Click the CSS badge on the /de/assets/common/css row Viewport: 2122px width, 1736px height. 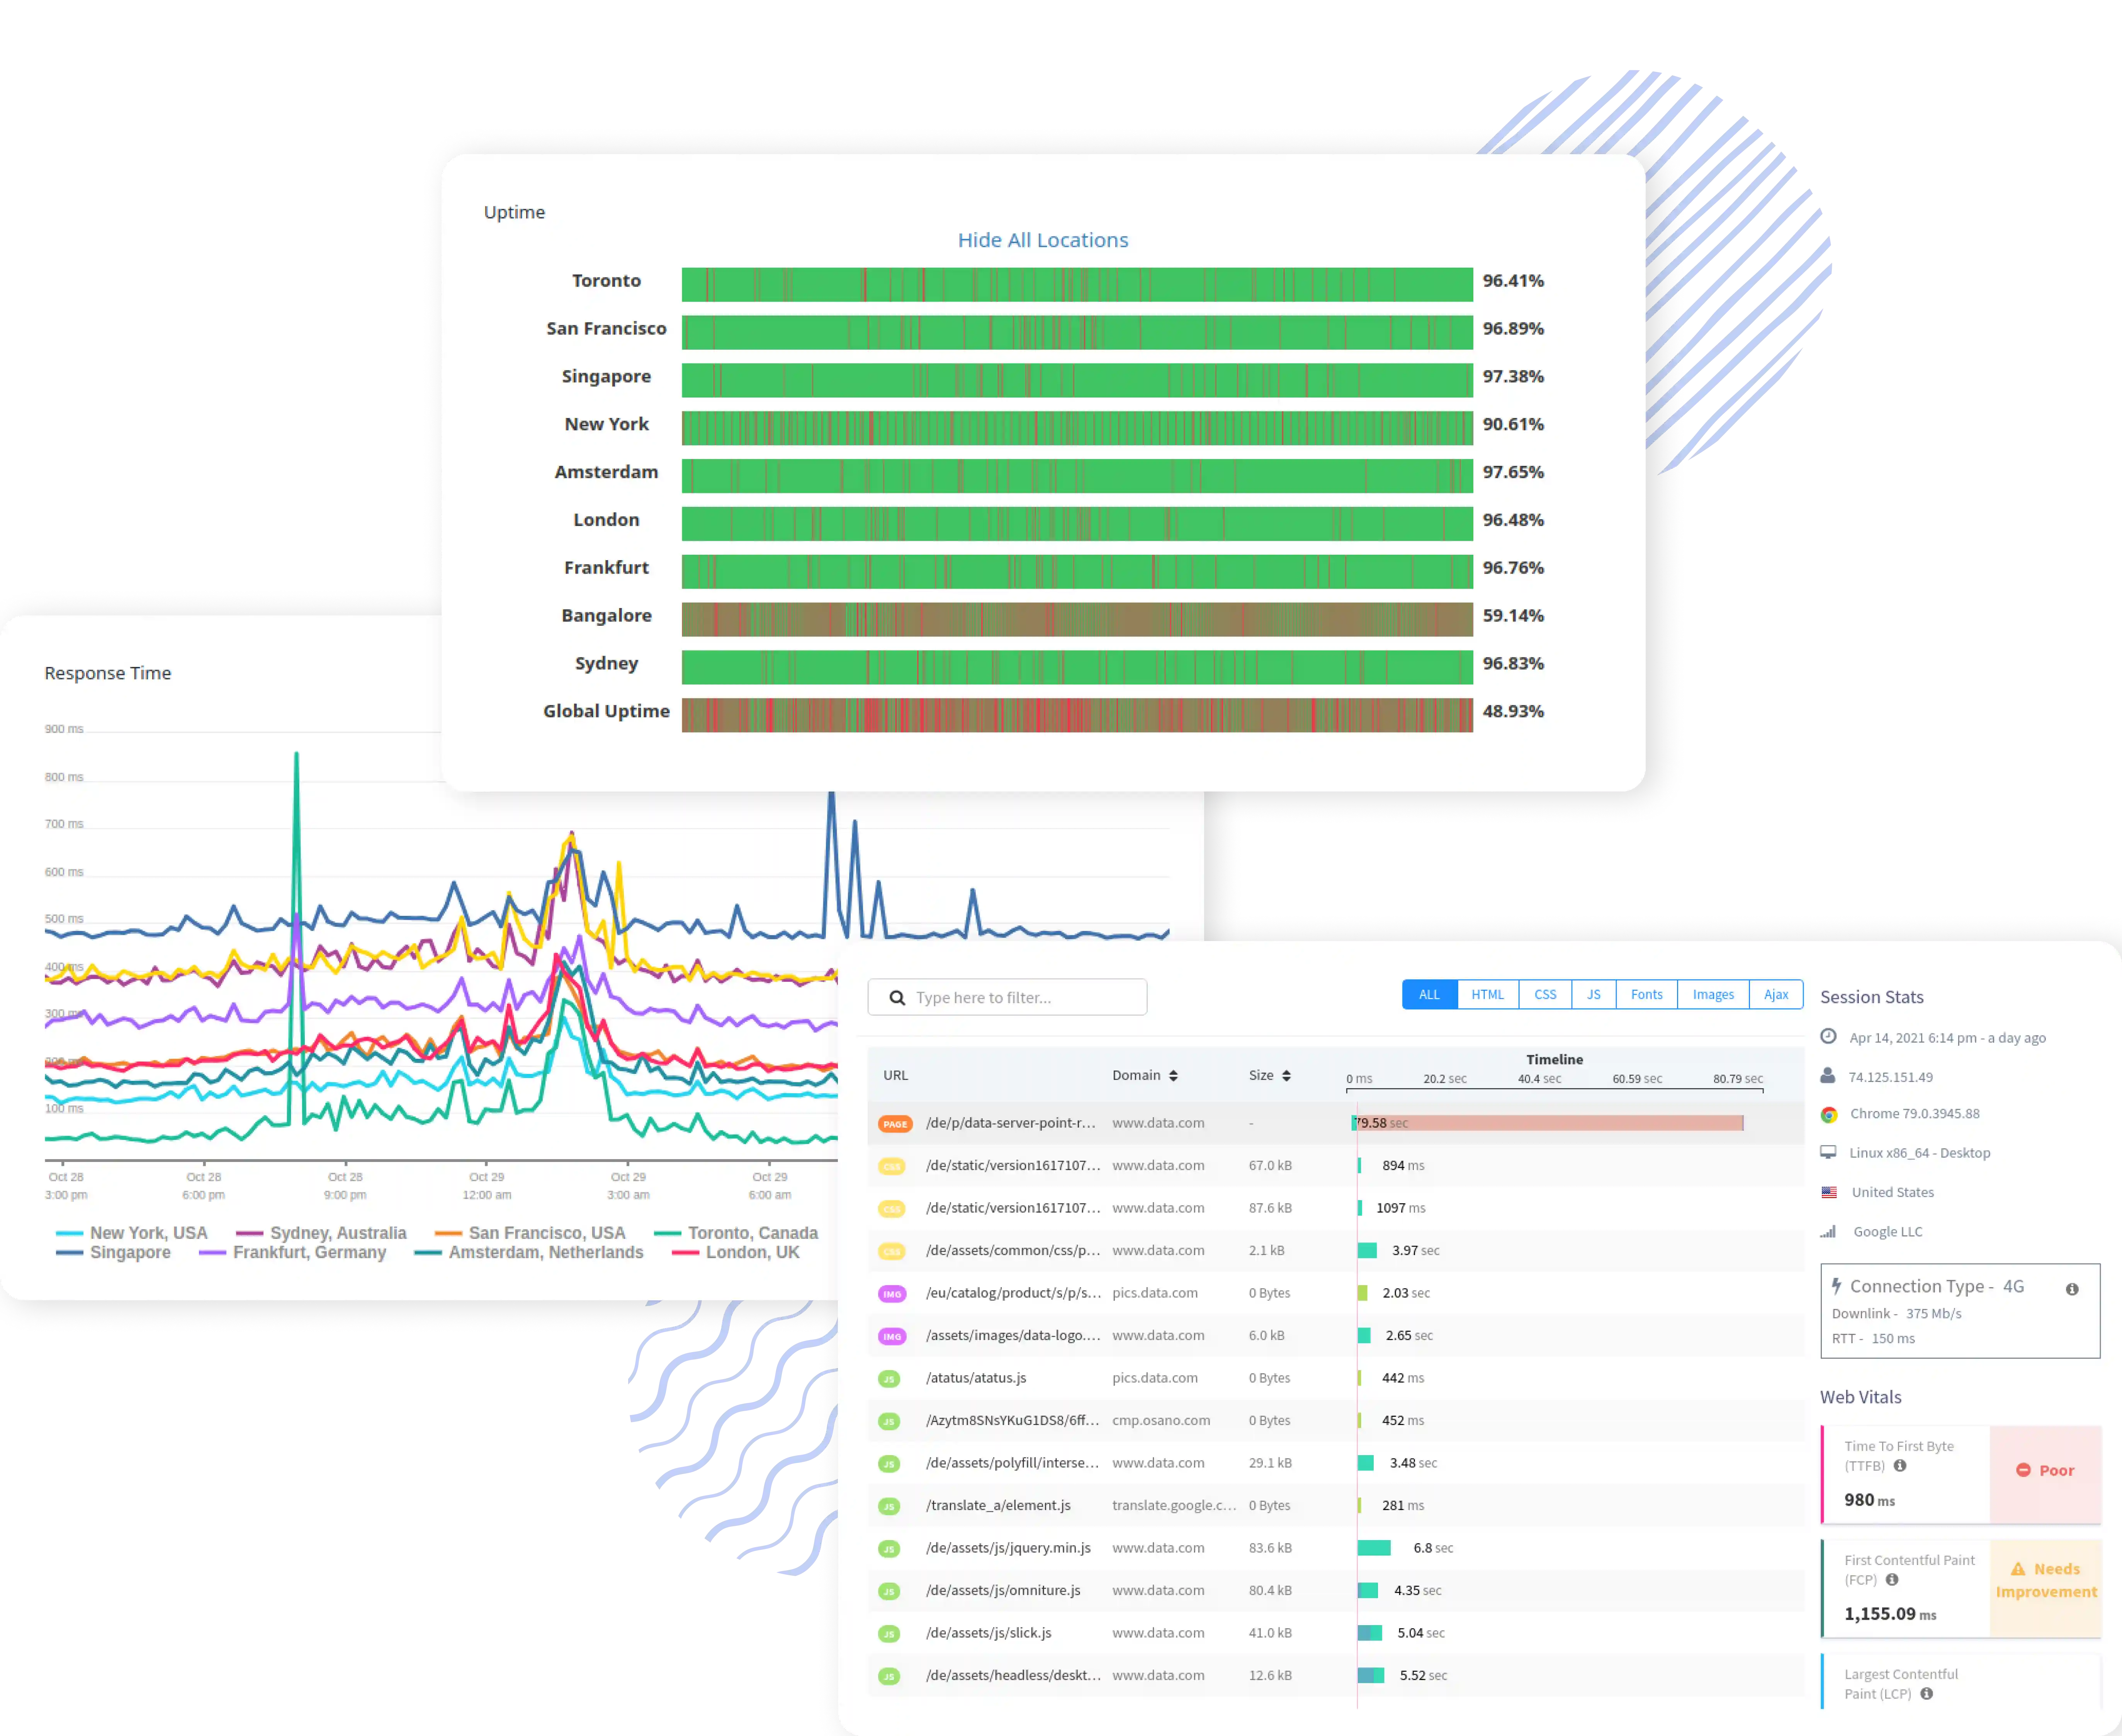tap(891, 1251)
